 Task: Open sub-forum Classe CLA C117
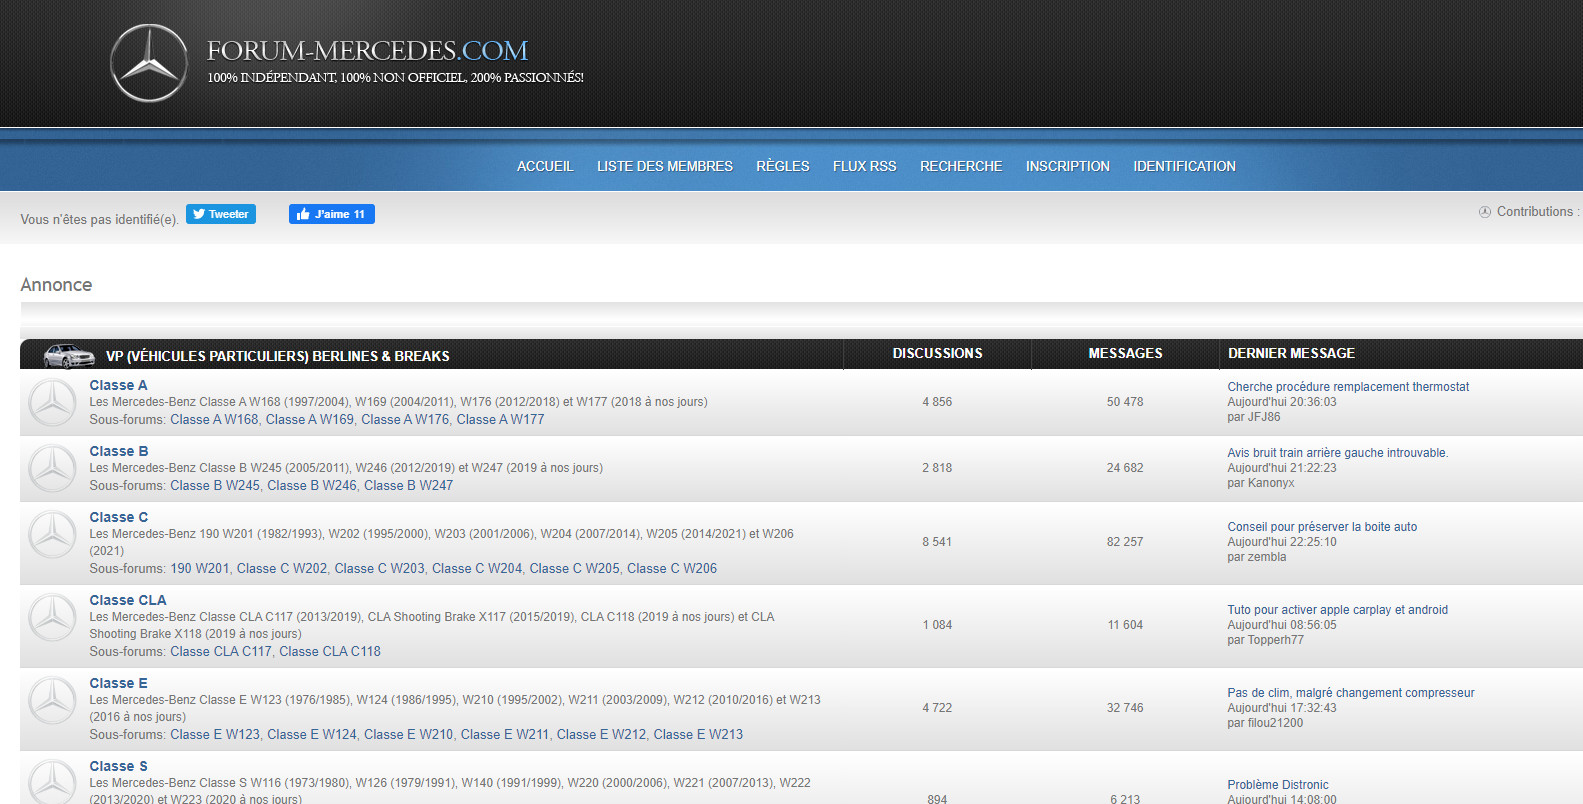tap(221, 651)
